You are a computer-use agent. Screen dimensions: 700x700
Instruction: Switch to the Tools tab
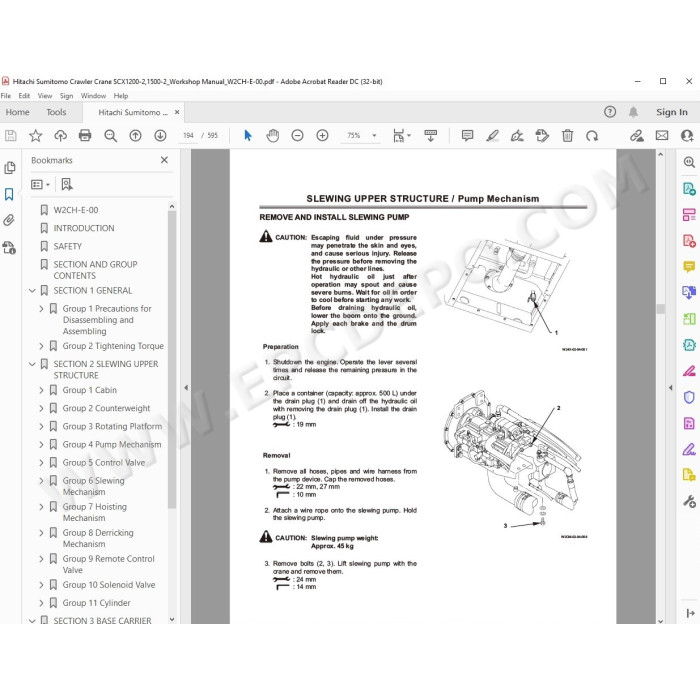point(56,112)
